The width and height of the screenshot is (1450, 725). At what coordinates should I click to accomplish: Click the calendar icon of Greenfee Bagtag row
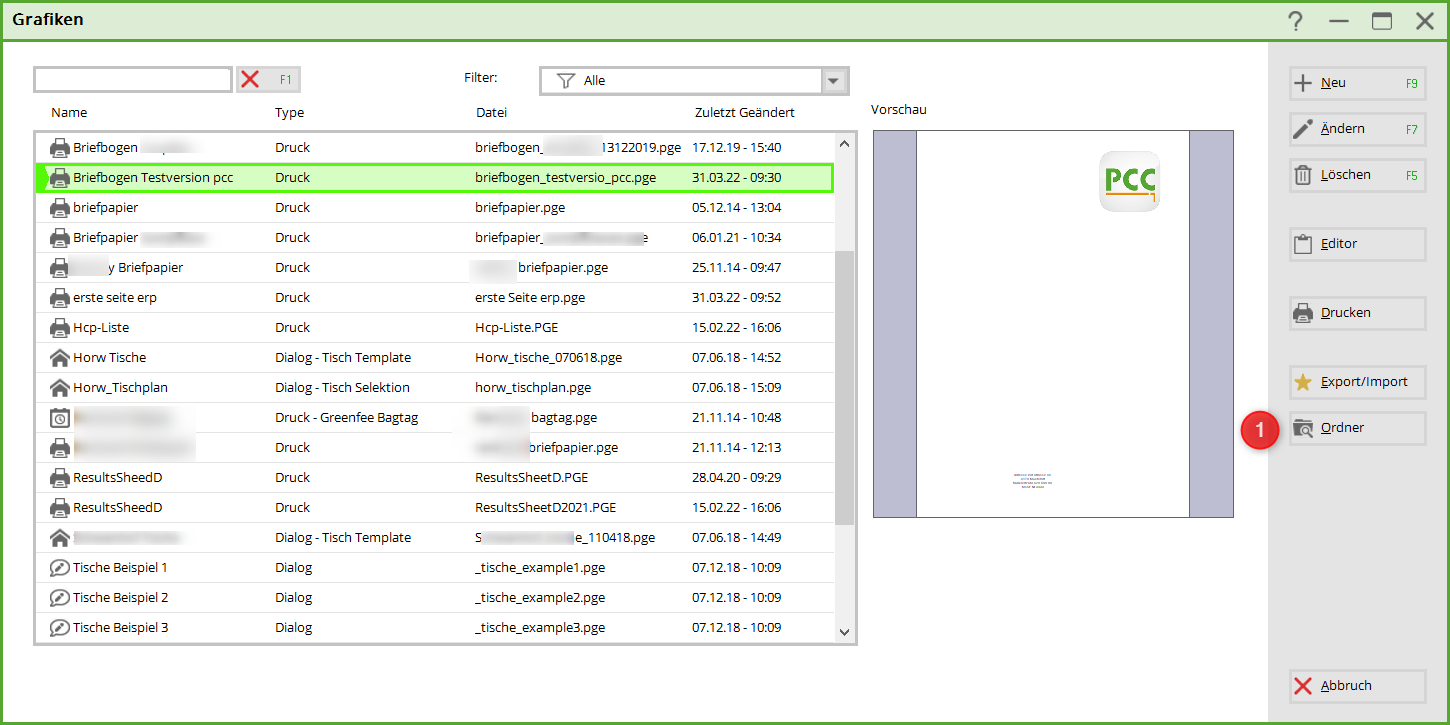(x=59, y=417)
